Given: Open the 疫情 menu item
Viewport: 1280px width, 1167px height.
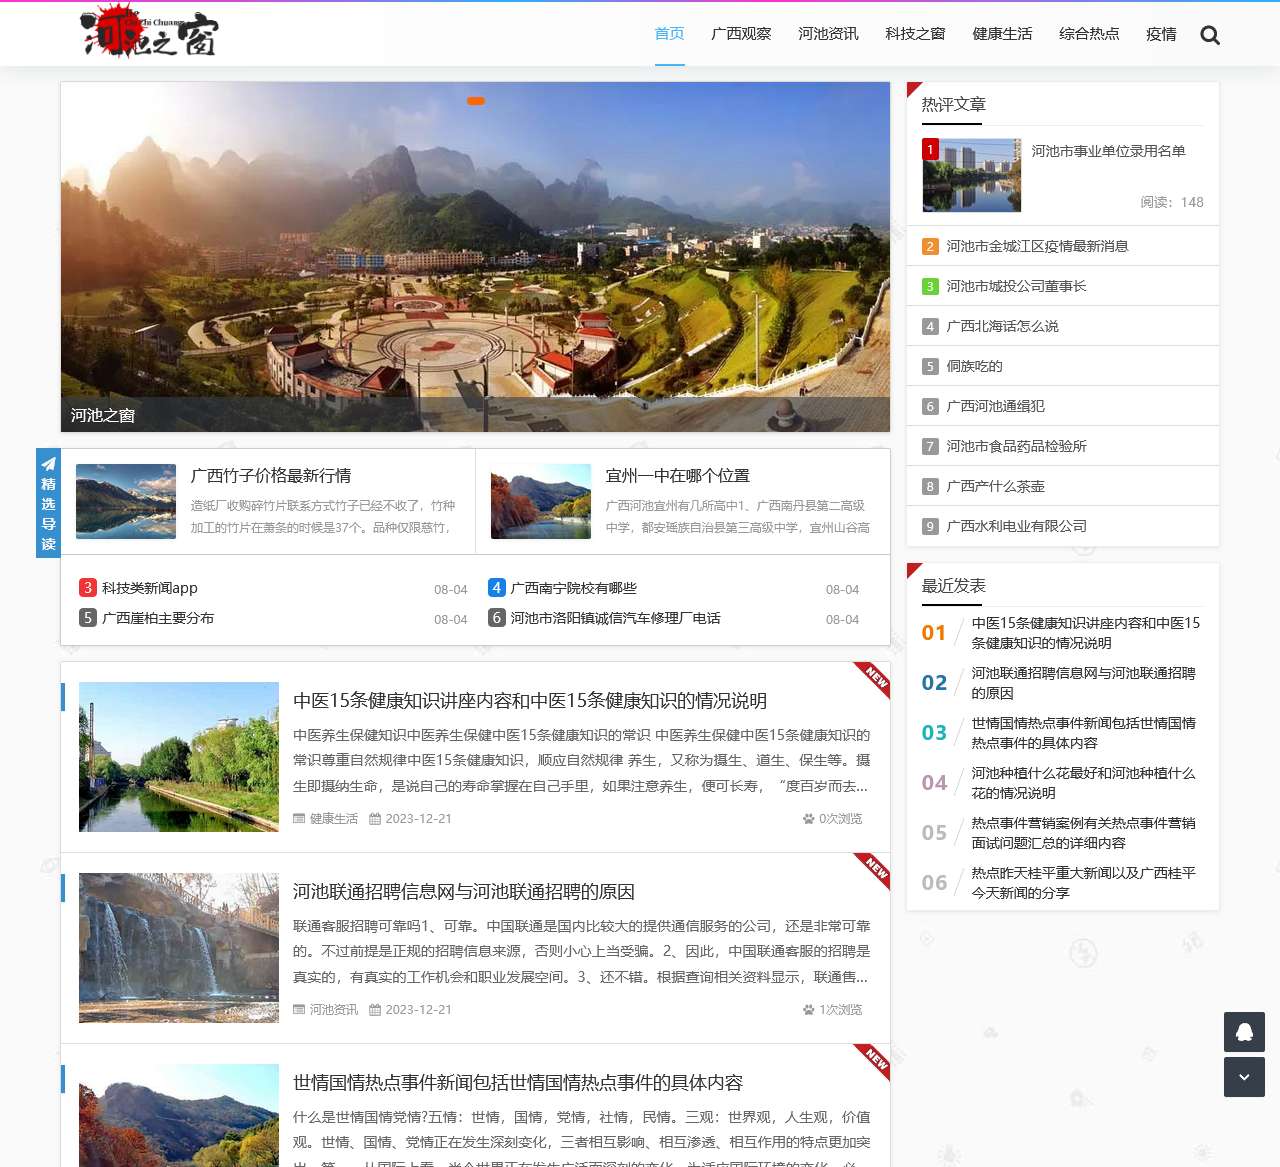Looking at the screenshot, I should click(x=1161, y=34).
